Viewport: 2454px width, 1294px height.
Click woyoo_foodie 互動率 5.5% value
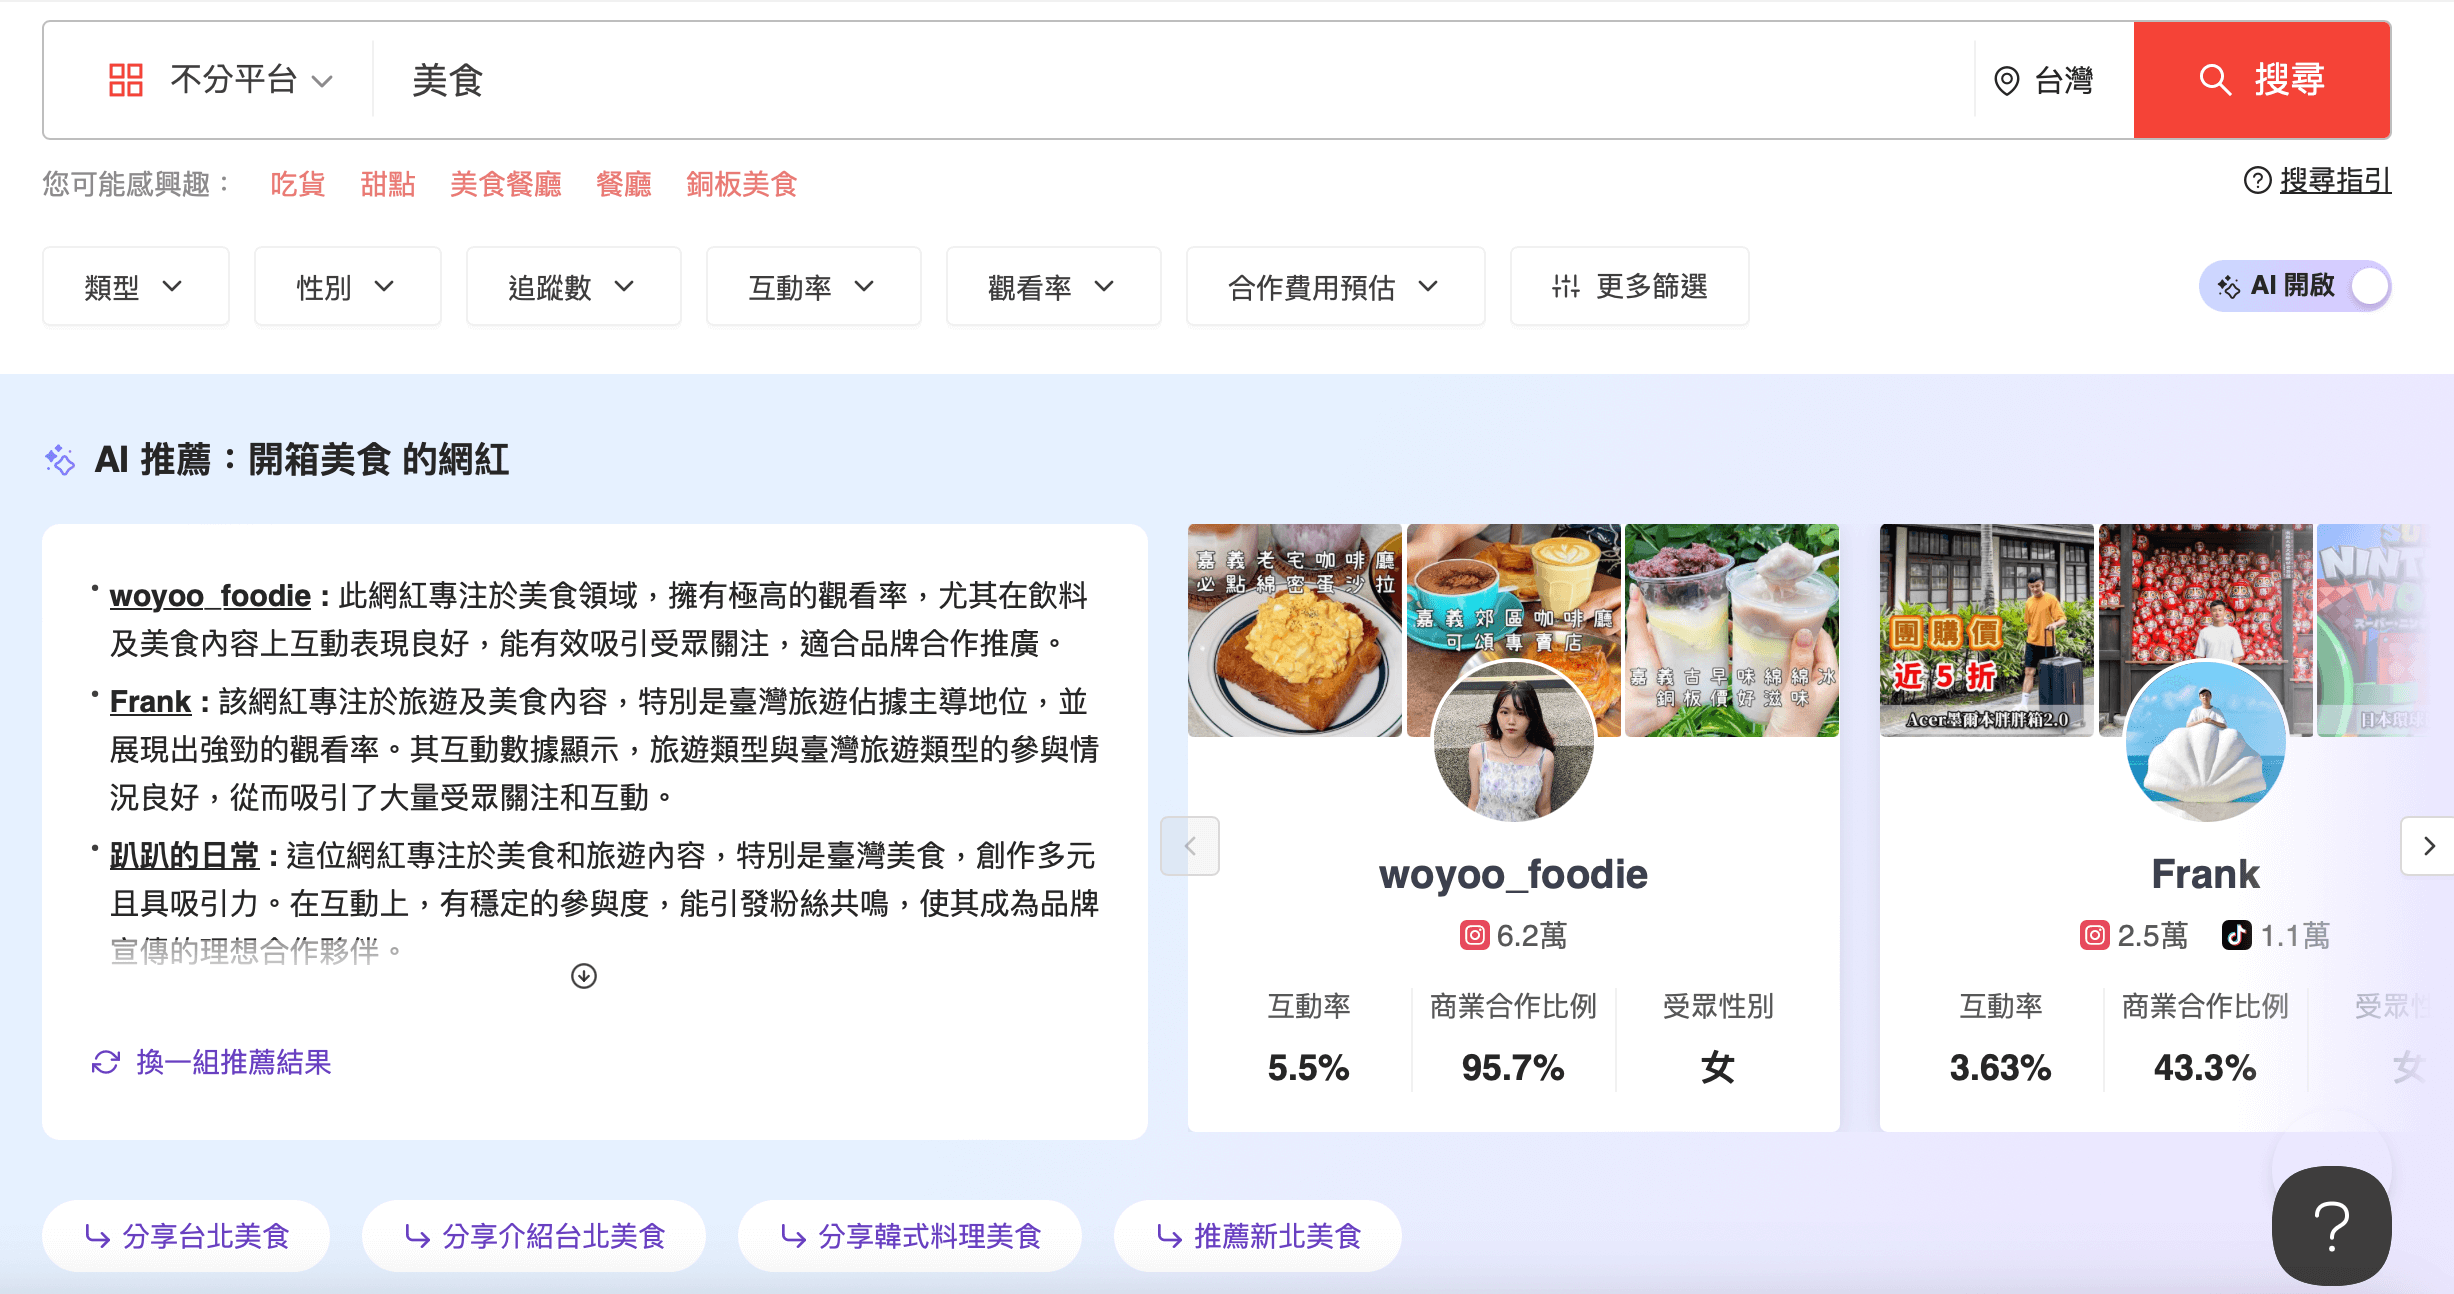pyautogui.click(x=1308, y=1068)
